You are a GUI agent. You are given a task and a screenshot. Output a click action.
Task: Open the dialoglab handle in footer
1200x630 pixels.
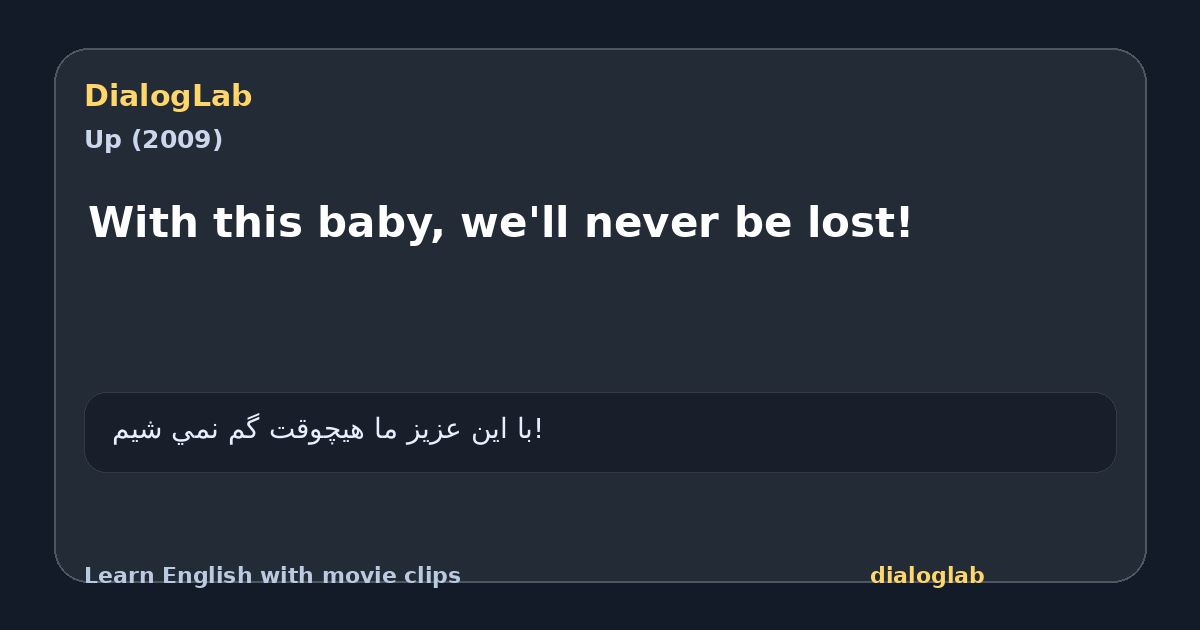pyautogui.click(x=927, y=576)
